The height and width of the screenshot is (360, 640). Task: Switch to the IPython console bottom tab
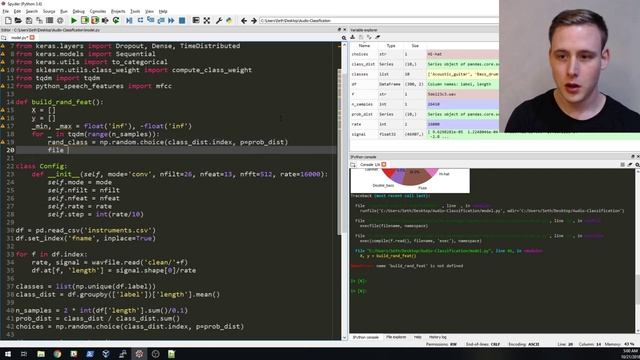pyautogui.click(x=365, y=337)
